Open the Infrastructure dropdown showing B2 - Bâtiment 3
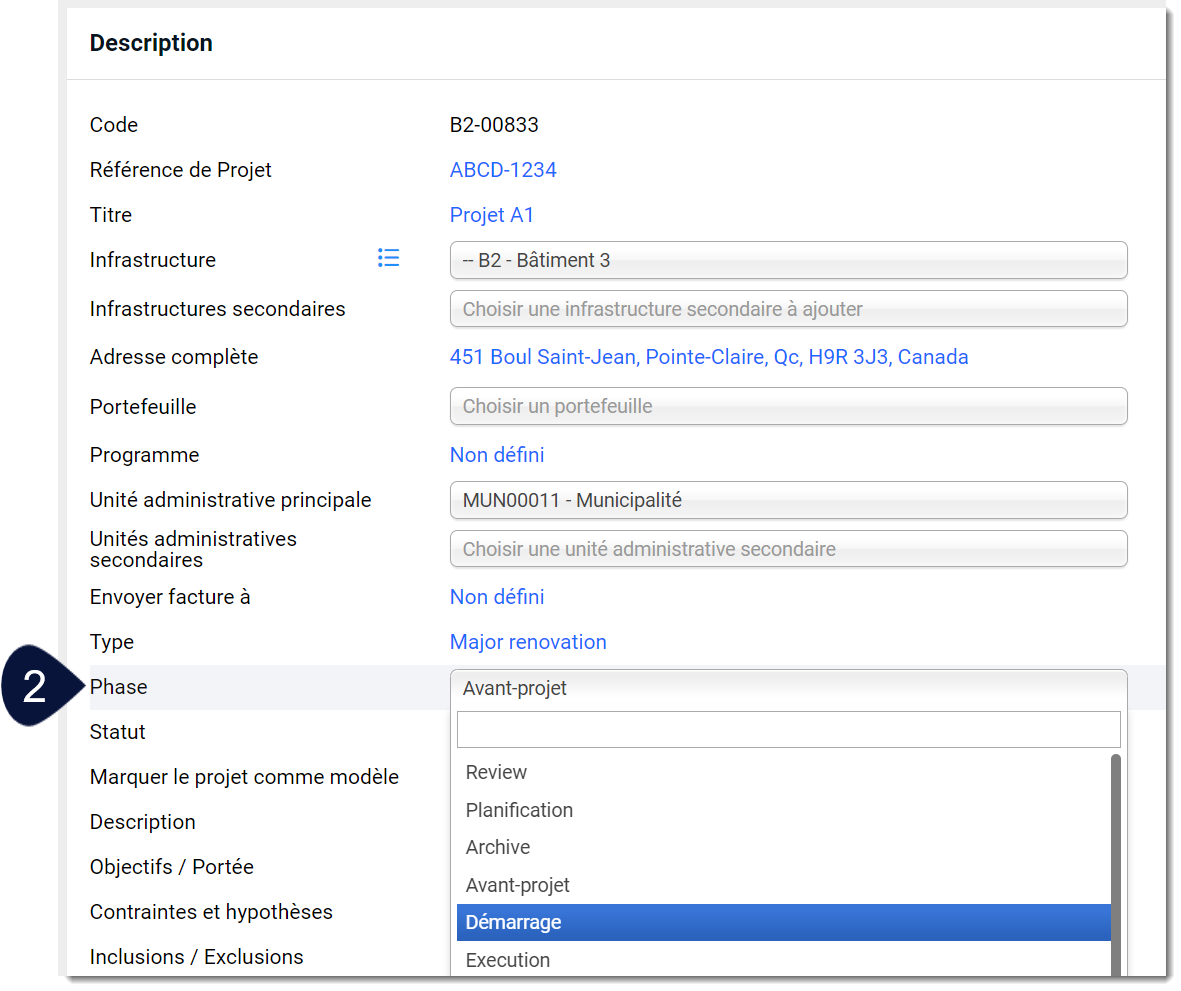 click(788, 260)
